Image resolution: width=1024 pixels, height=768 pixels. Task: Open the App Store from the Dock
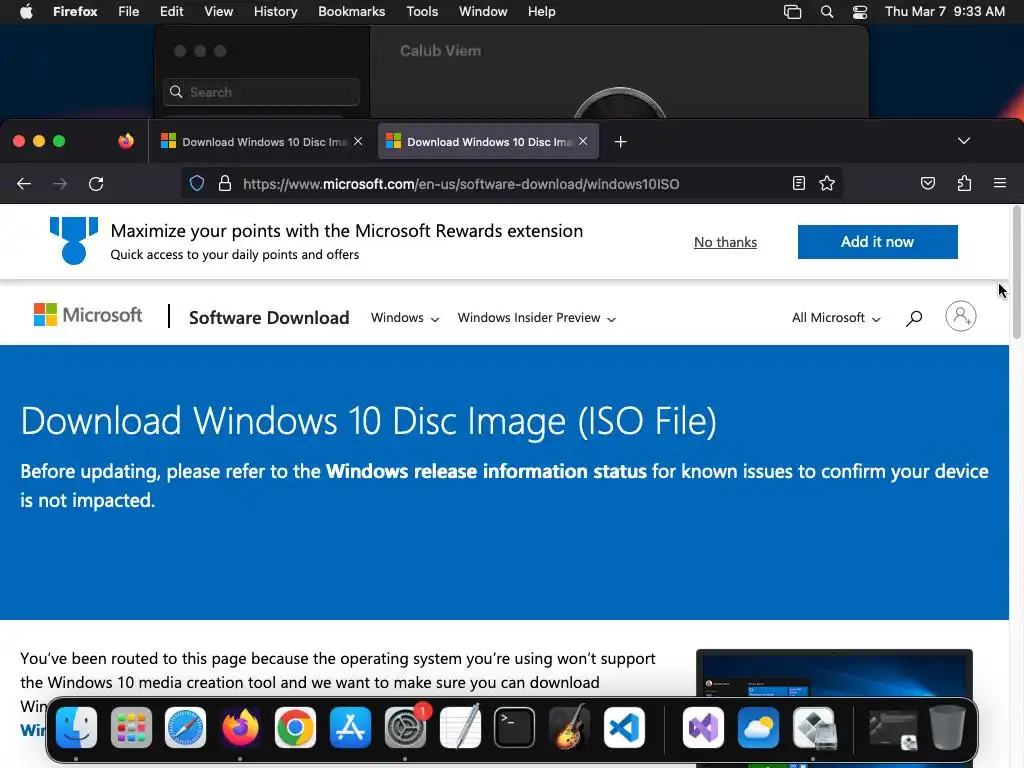(x=350, y=727)
